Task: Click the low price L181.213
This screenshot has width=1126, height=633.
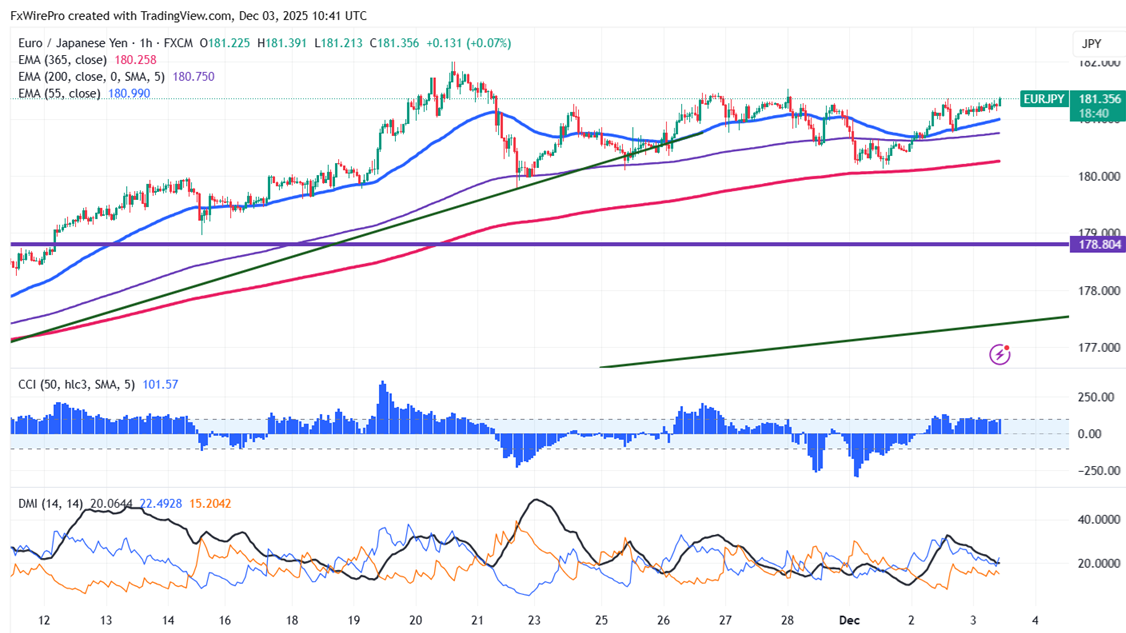Action: (338, 43)
